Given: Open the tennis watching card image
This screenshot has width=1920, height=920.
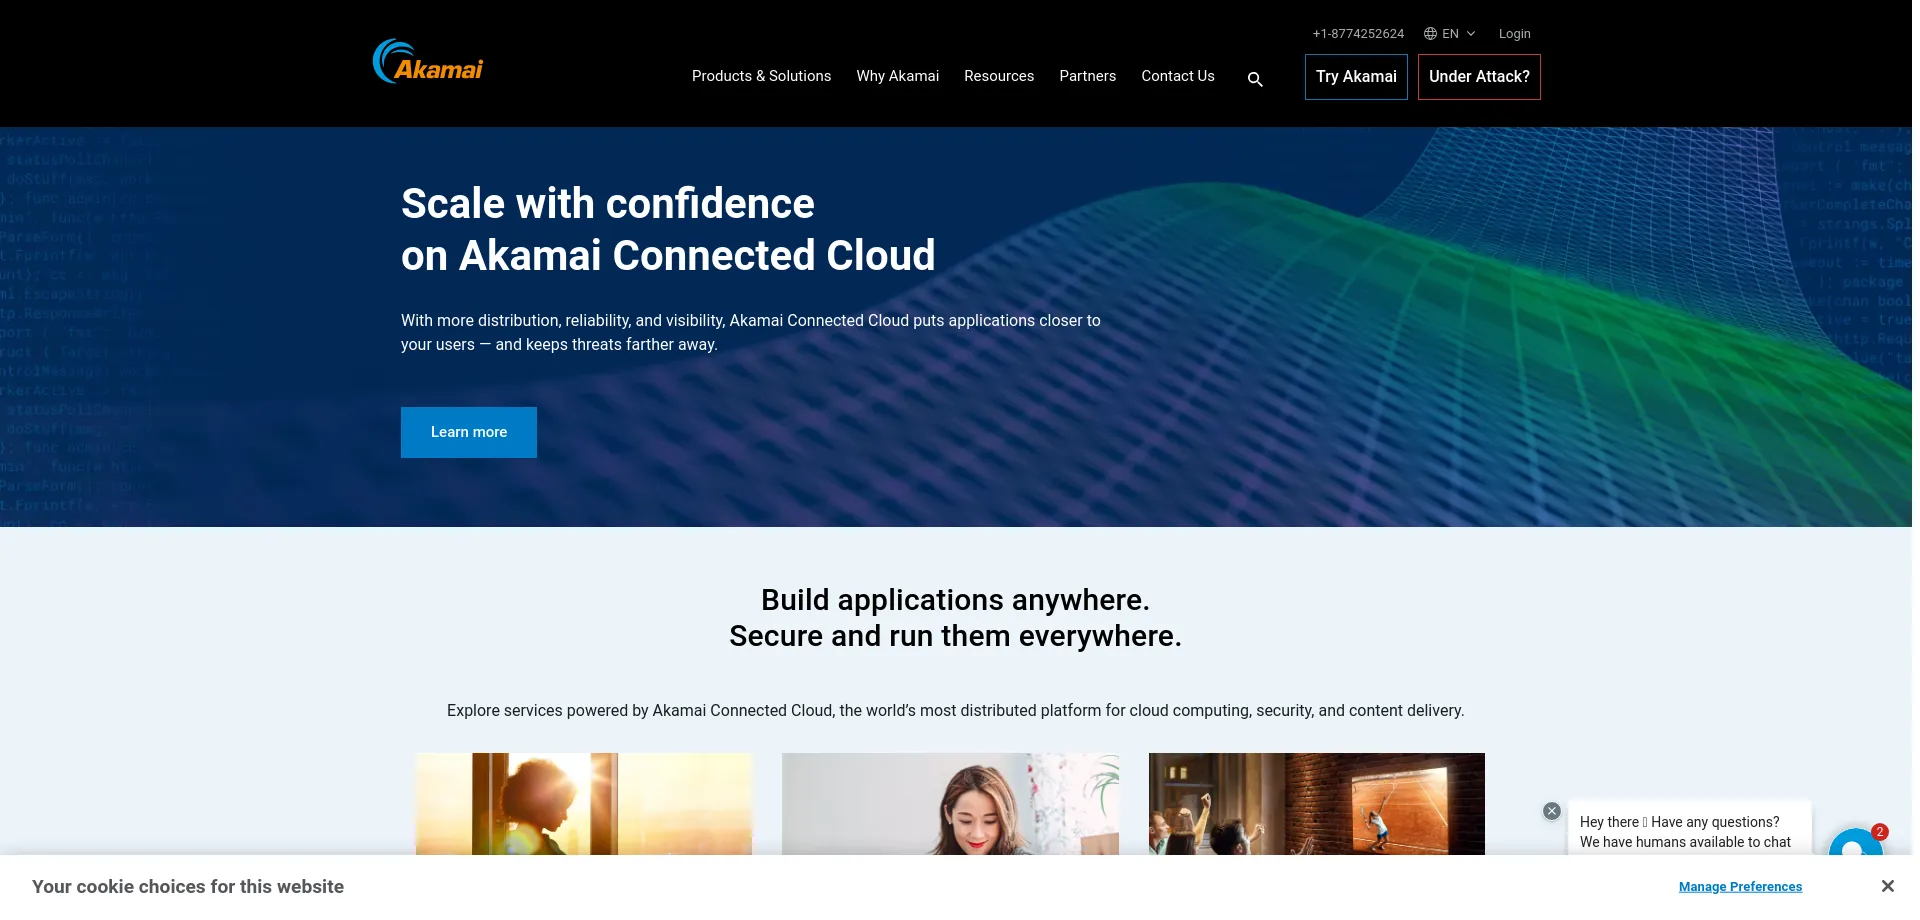Looking at the screenshot, I should click(1316, 803).
